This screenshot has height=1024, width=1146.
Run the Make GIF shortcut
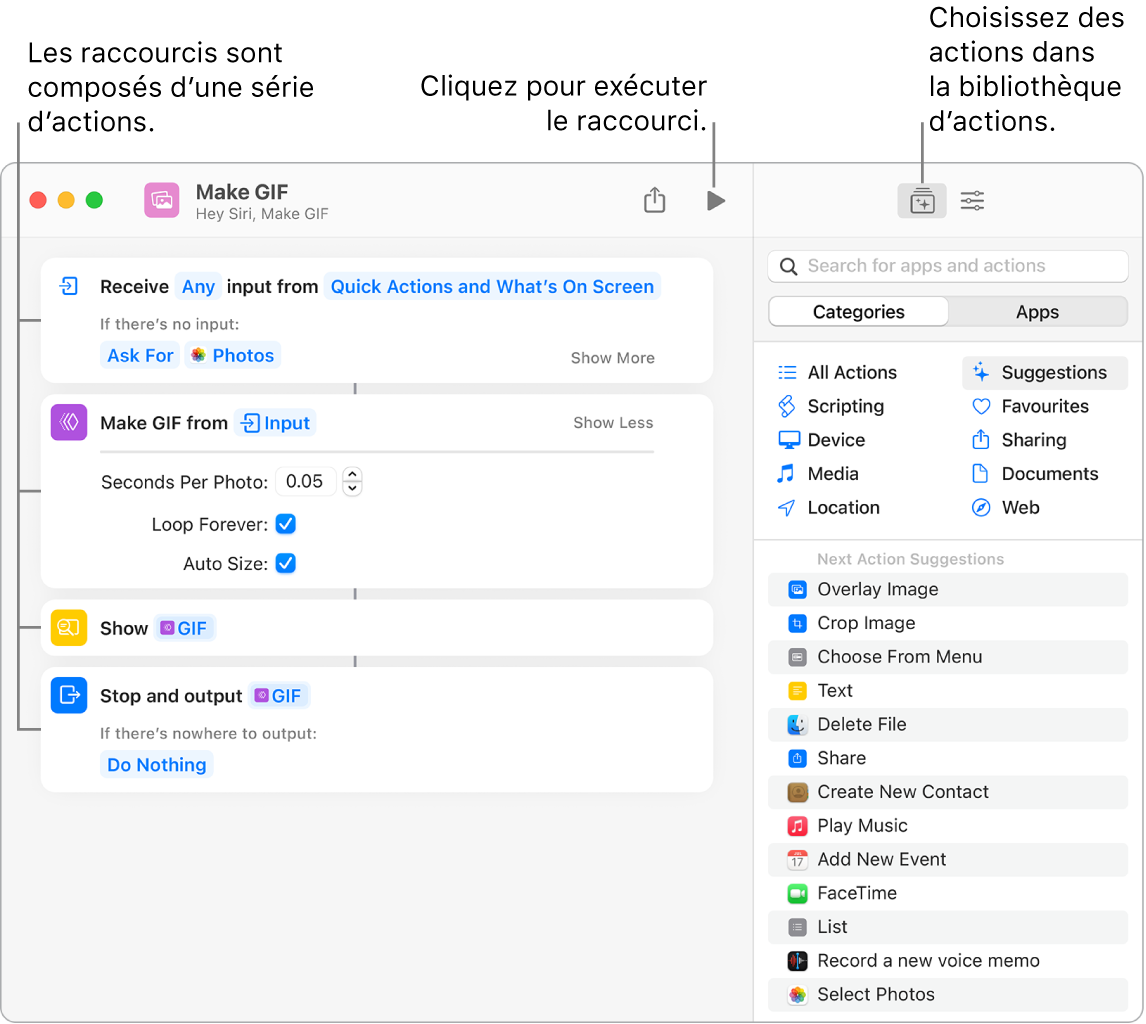715,201
